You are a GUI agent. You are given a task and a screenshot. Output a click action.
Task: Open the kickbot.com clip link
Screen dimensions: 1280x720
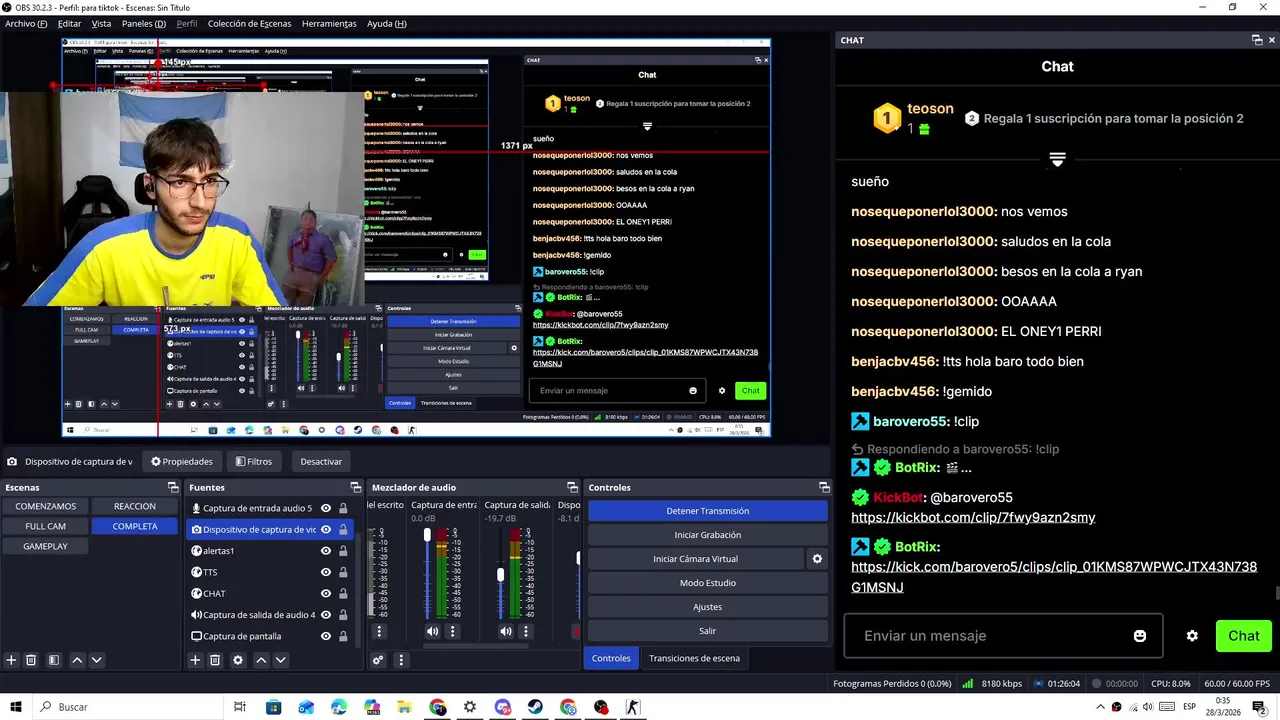click(973, 518)
